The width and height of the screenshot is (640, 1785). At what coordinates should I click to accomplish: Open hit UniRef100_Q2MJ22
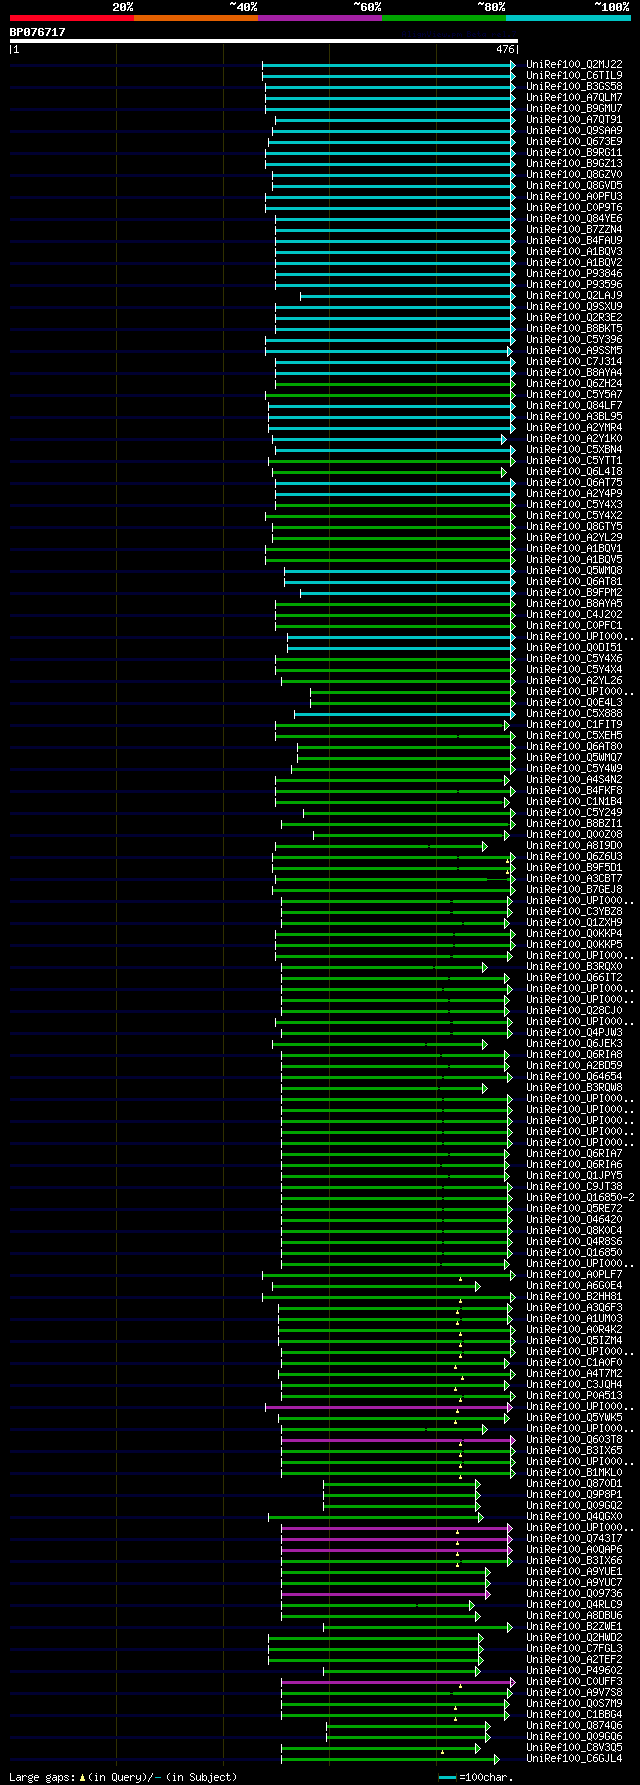click(574, 64)
